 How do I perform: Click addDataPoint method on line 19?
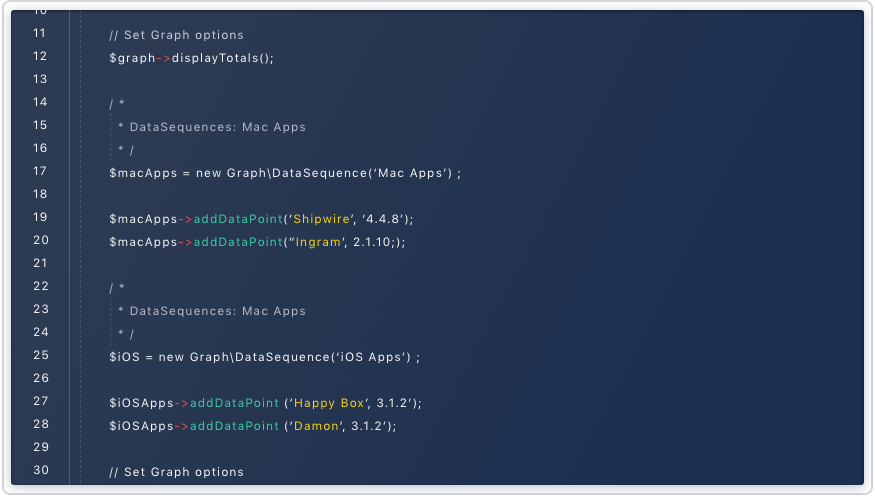tap(236, 219)
